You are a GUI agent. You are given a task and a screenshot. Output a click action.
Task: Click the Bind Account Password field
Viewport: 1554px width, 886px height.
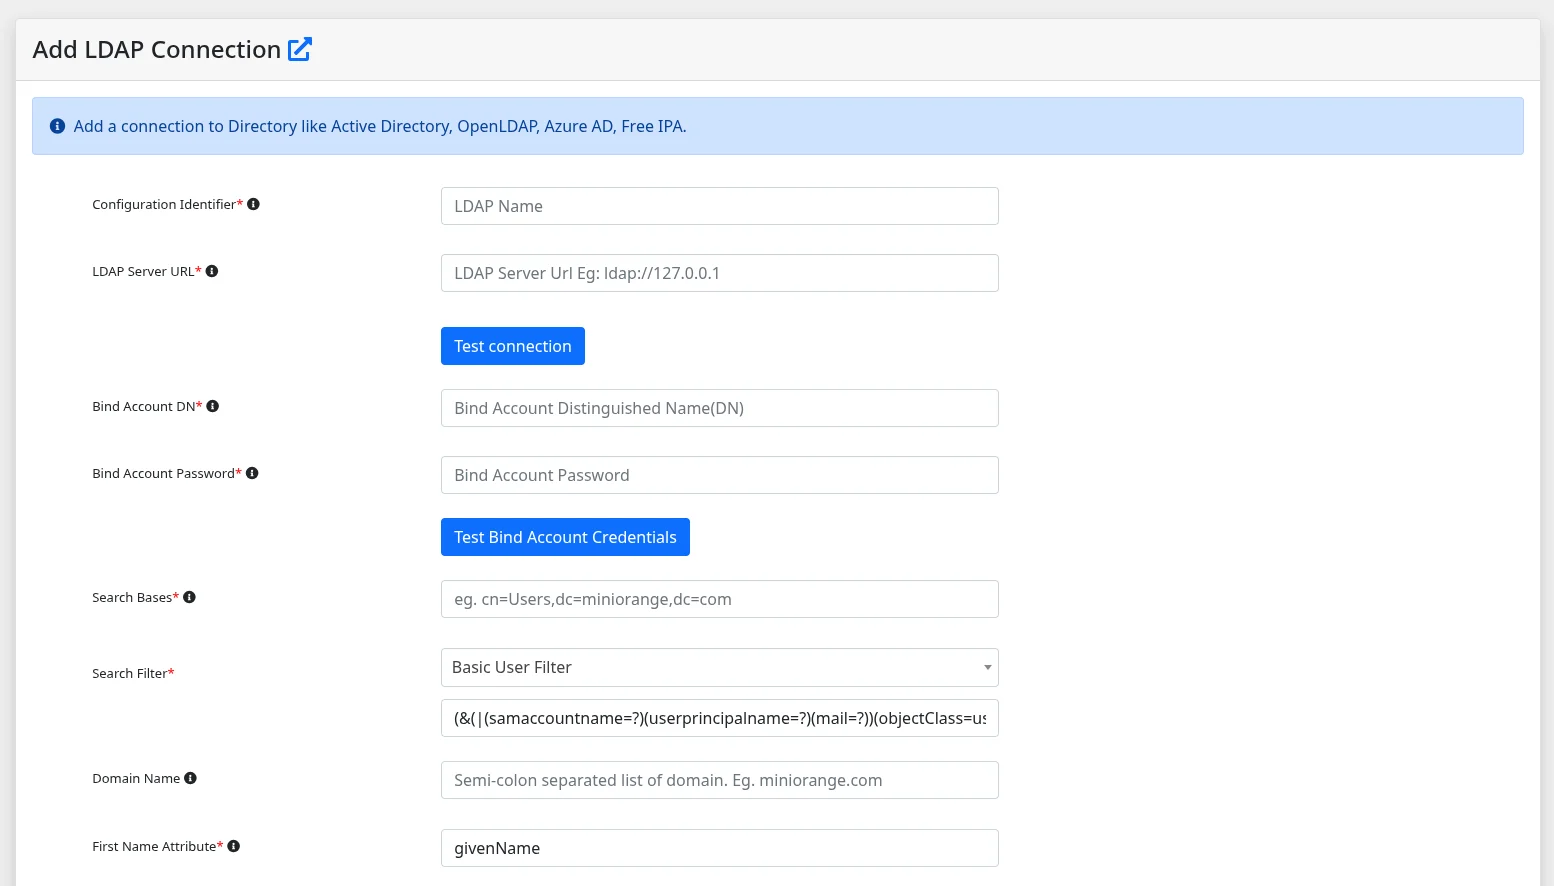(x=719, y=474)
